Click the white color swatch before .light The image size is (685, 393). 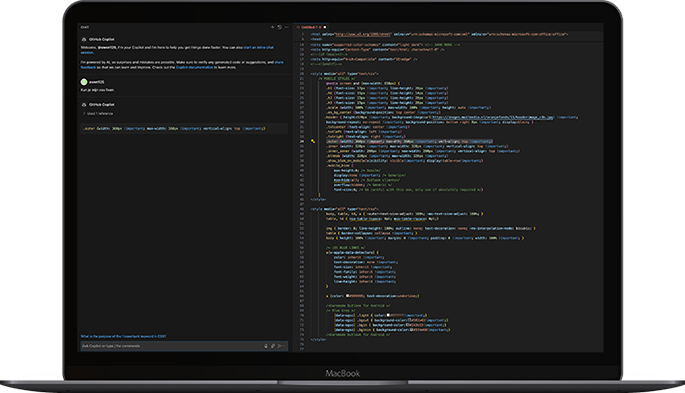(x=388, y=315)
